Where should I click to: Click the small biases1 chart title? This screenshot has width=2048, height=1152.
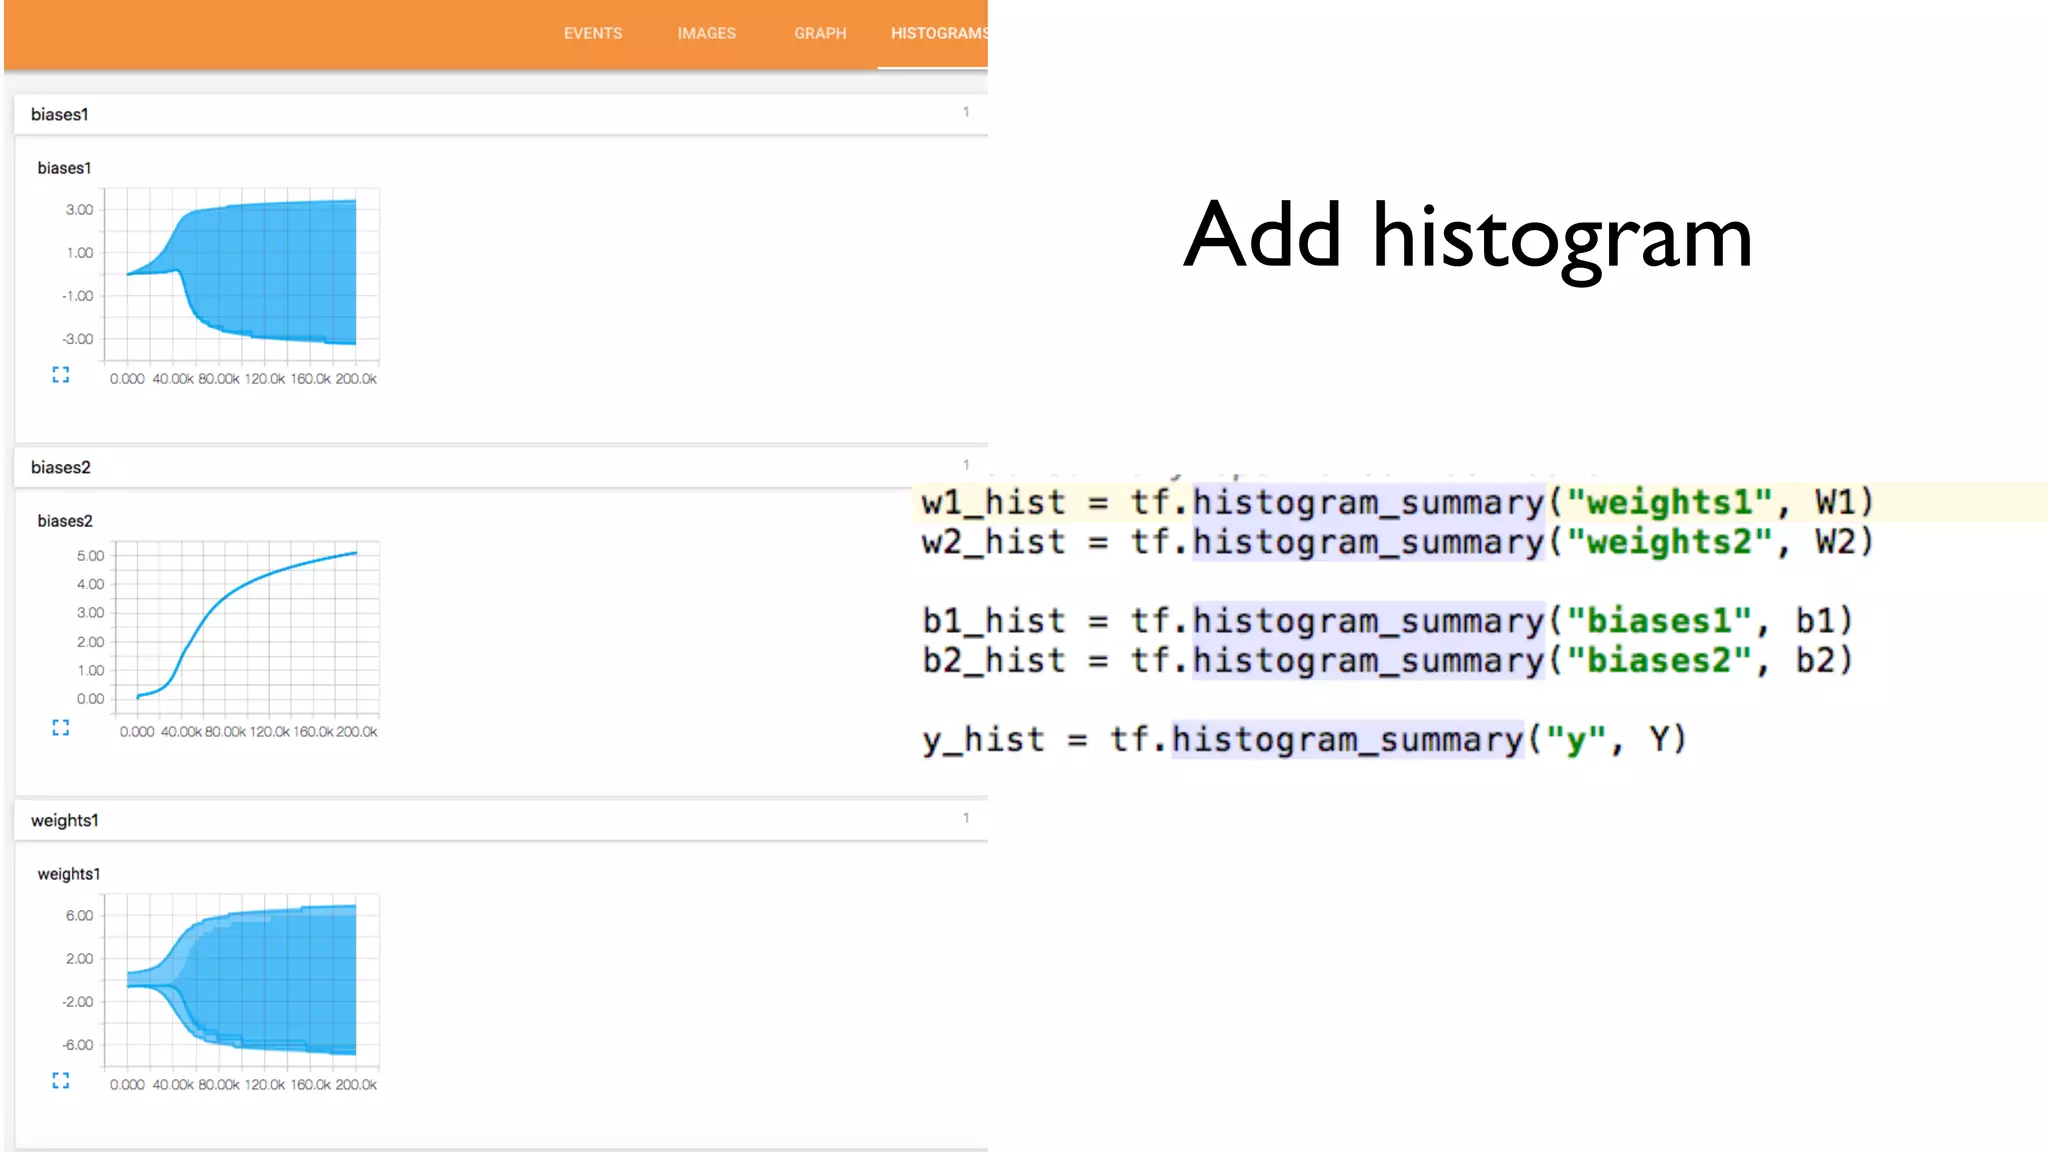tap(64, 168)
